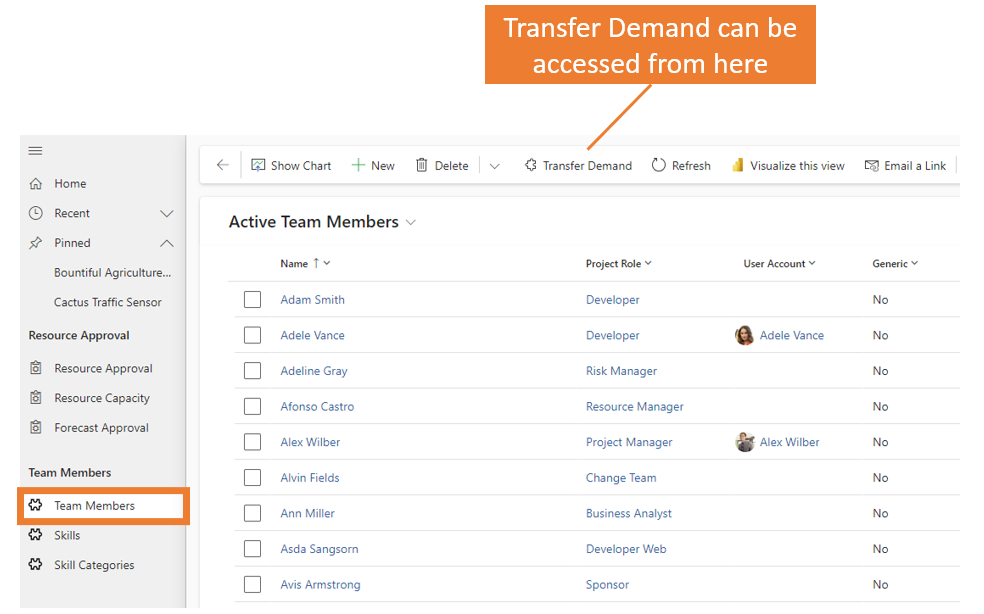This screenshot has width=984, height=614.
Task: Go to Resource Capacity page
Action: pyautogui.click(x=102, y=398)
